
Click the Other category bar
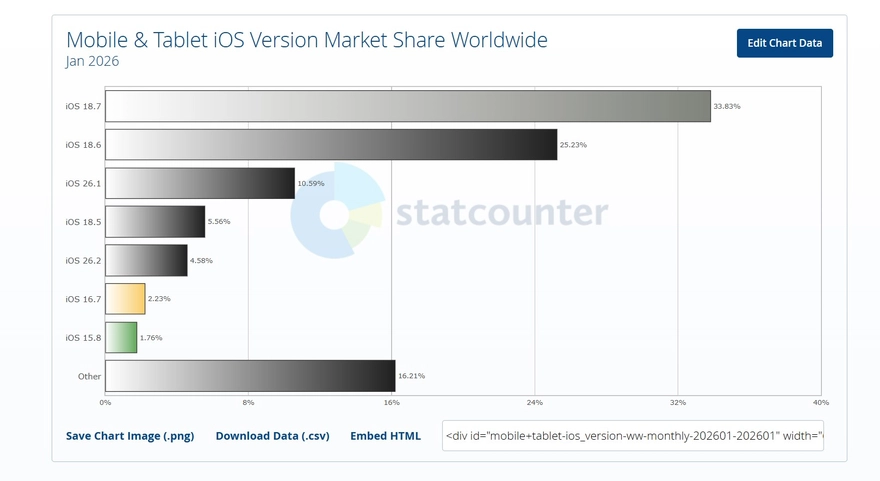click(250, 376)
